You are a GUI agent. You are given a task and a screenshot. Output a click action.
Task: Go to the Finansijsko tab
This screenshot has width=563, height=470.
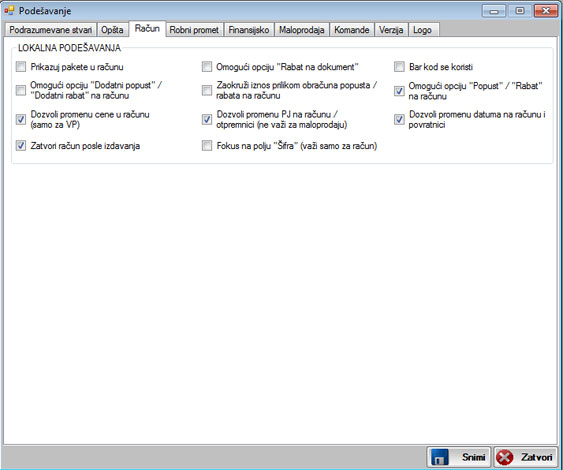point(249,30)
